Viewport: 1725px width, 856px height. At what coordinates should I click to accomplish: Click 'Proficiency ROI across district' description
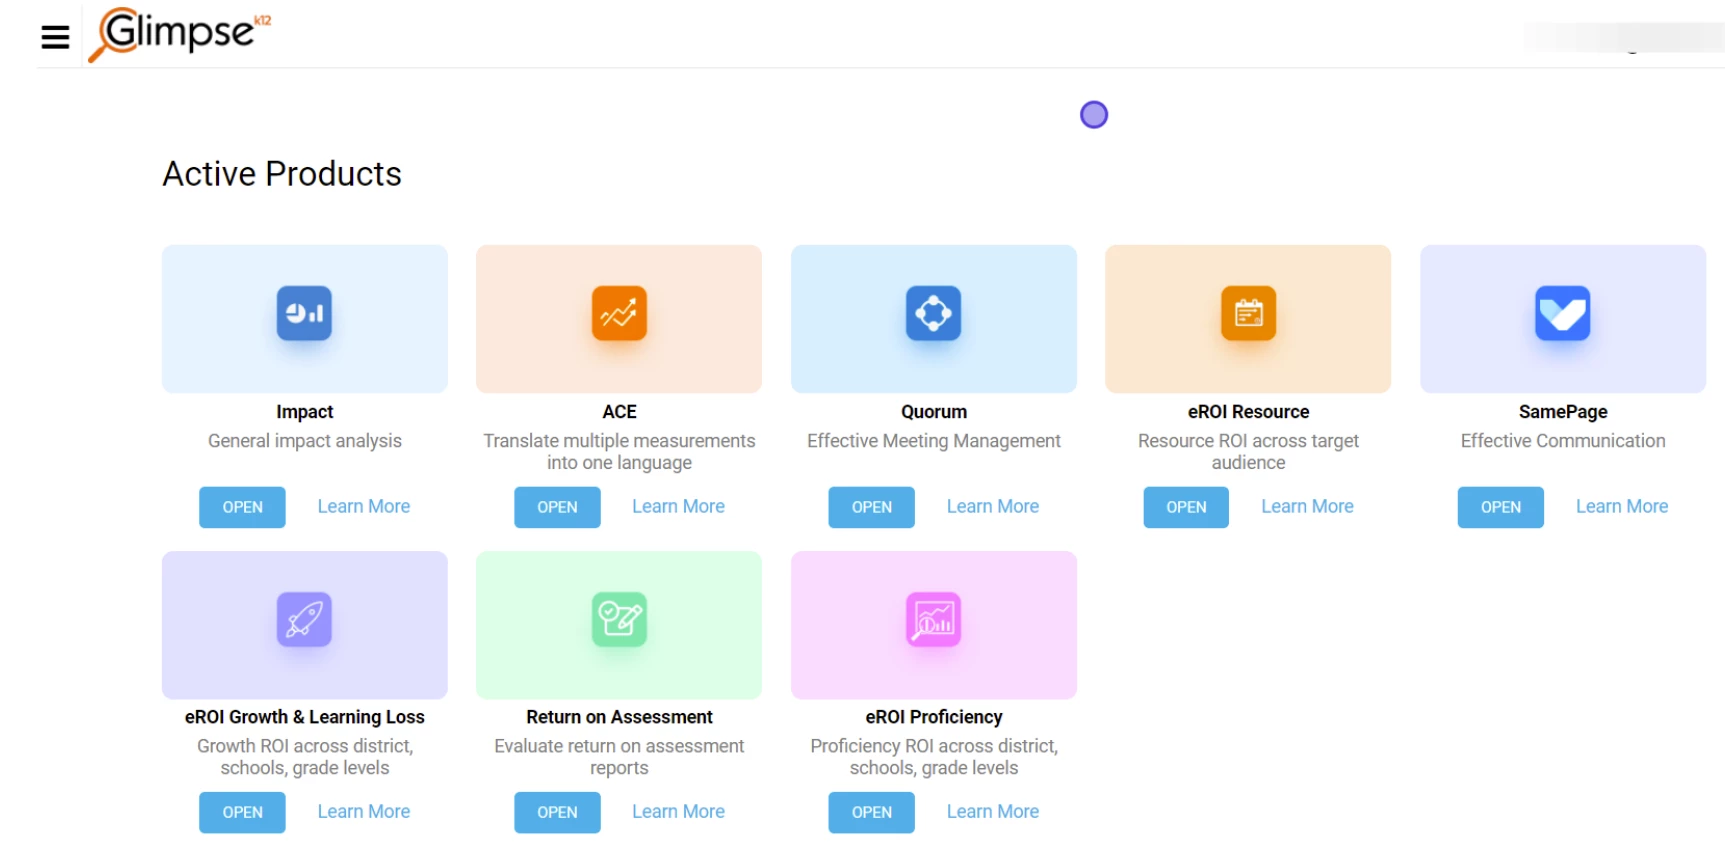point(933,757)
